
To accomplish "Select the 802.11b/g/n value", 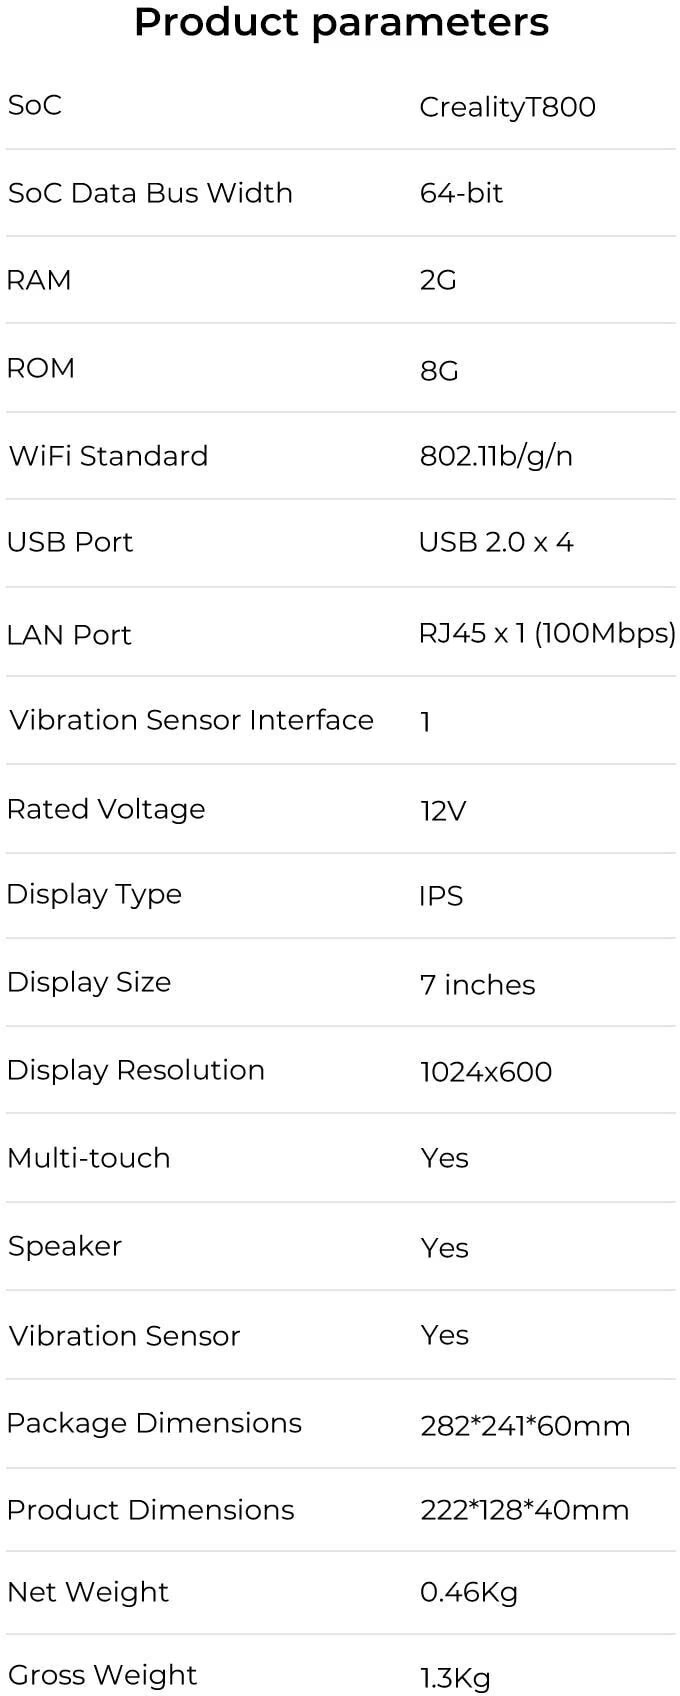I will tap(496, 456).
